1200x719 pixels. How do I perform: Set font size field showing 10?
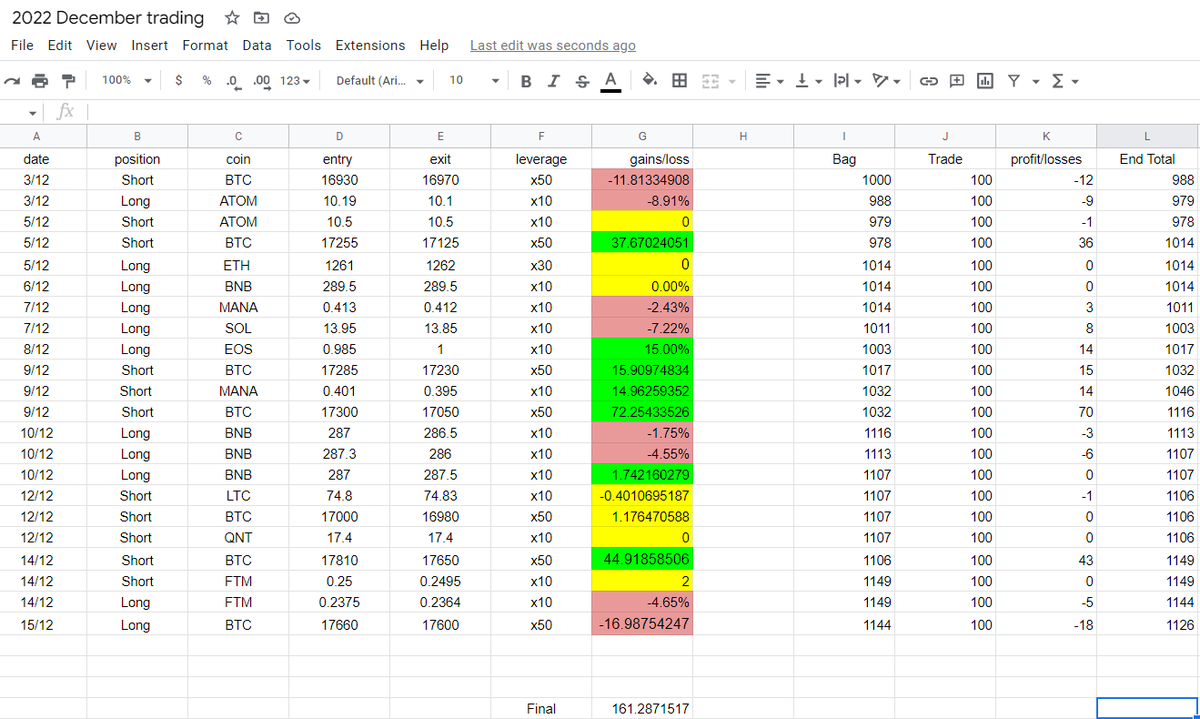pyautogui.click(x=456, y=80)
